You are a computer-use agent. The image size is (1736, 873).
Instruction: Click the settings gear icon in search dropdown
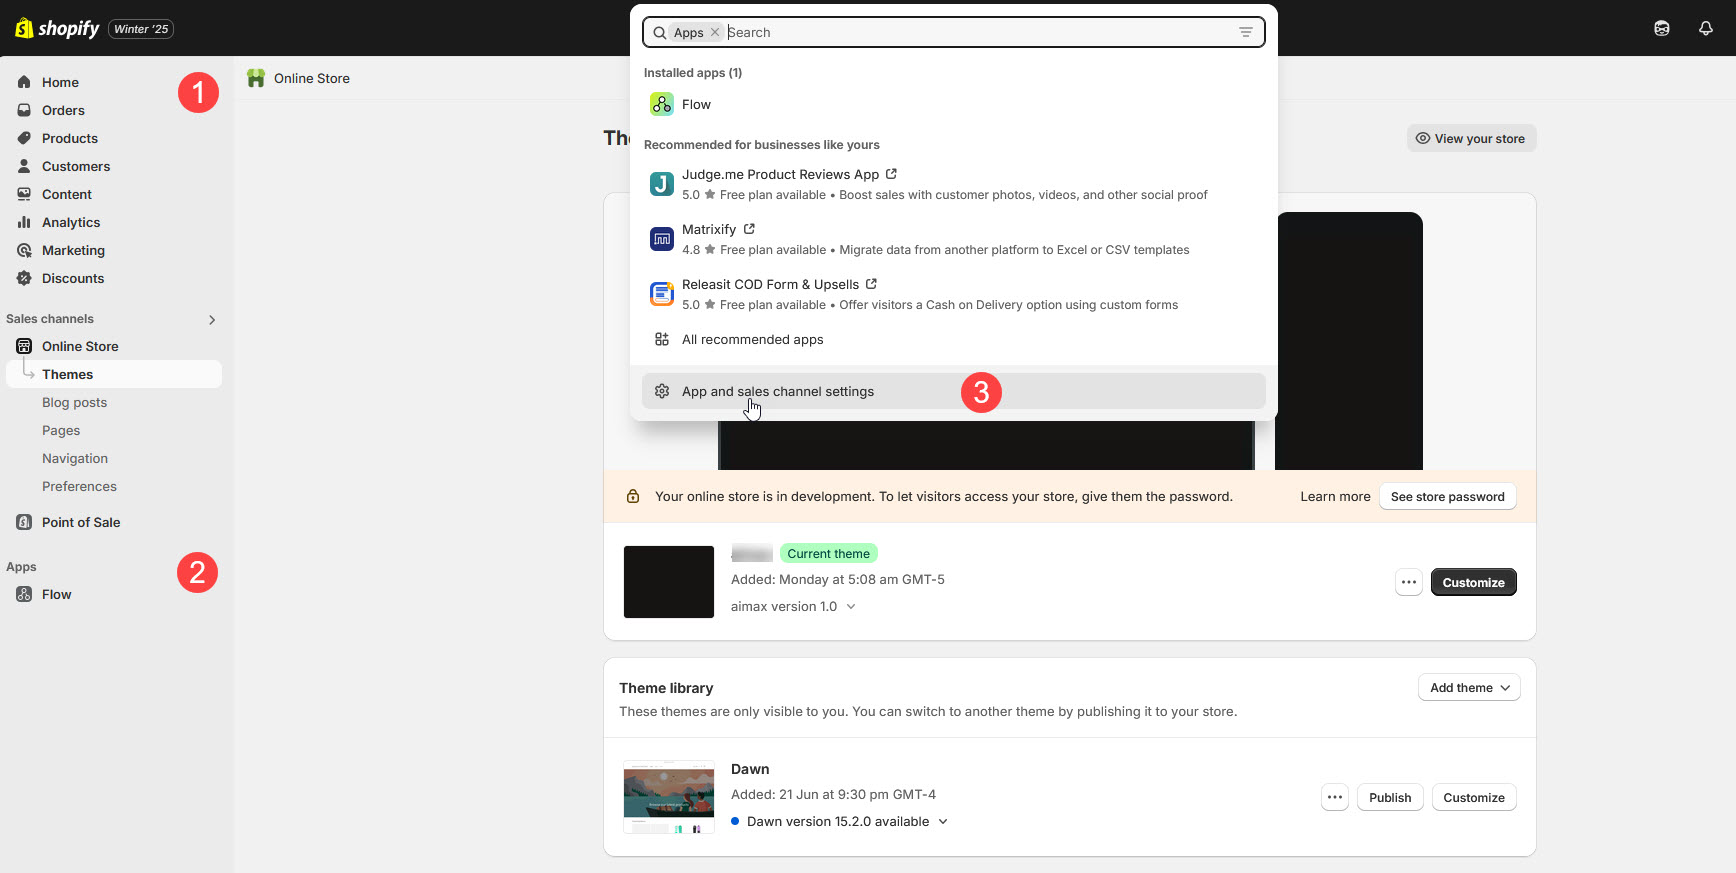click(662, 391)
